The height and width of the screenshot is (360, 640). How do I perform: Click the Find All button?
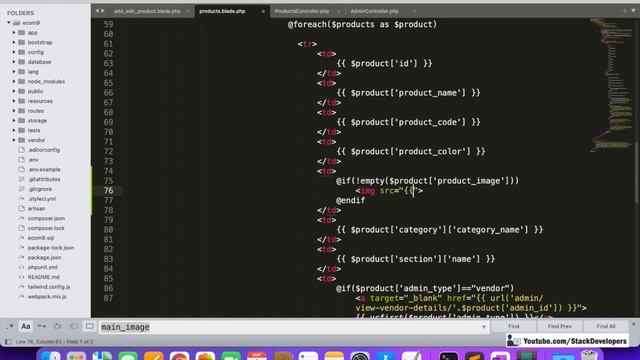606,326
